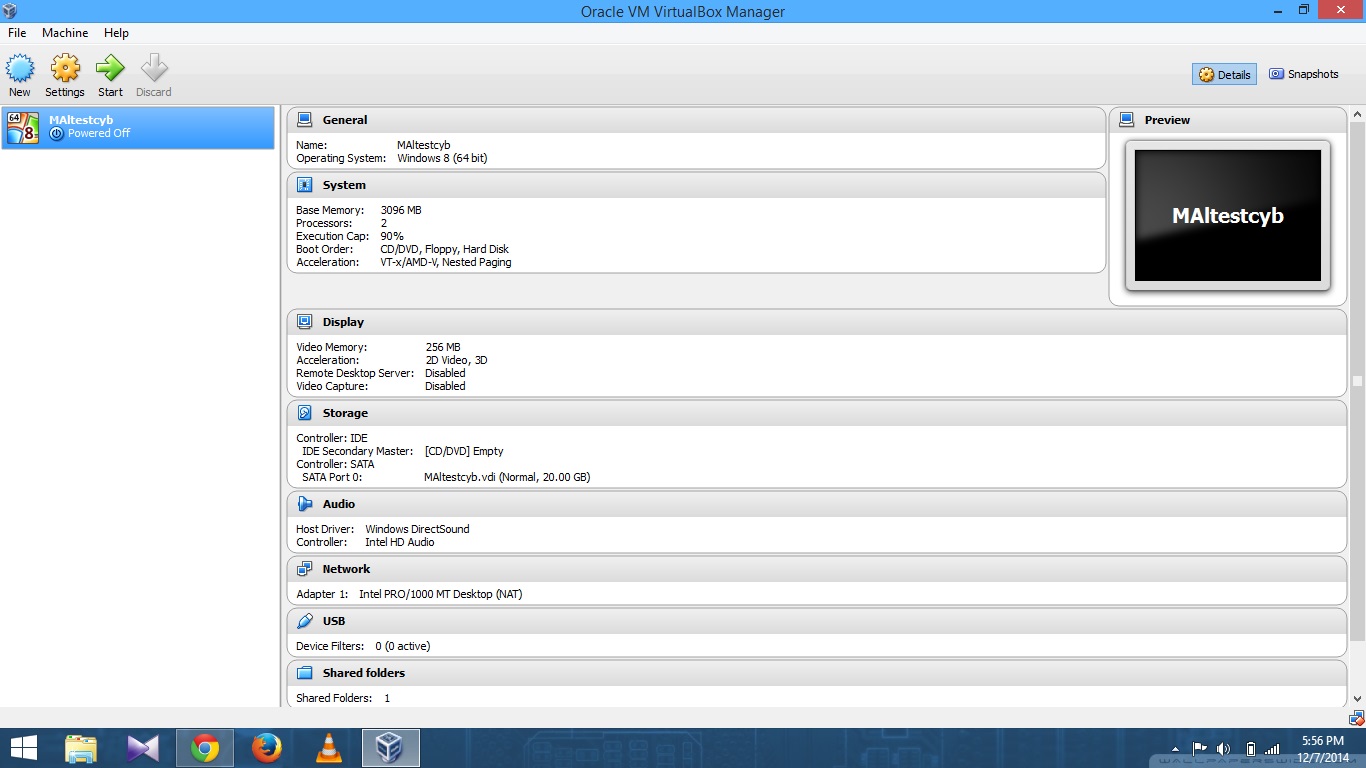The width and height of the screenshot is (1366, 768).
Task: Click the Storage section title
Action: 345,413
